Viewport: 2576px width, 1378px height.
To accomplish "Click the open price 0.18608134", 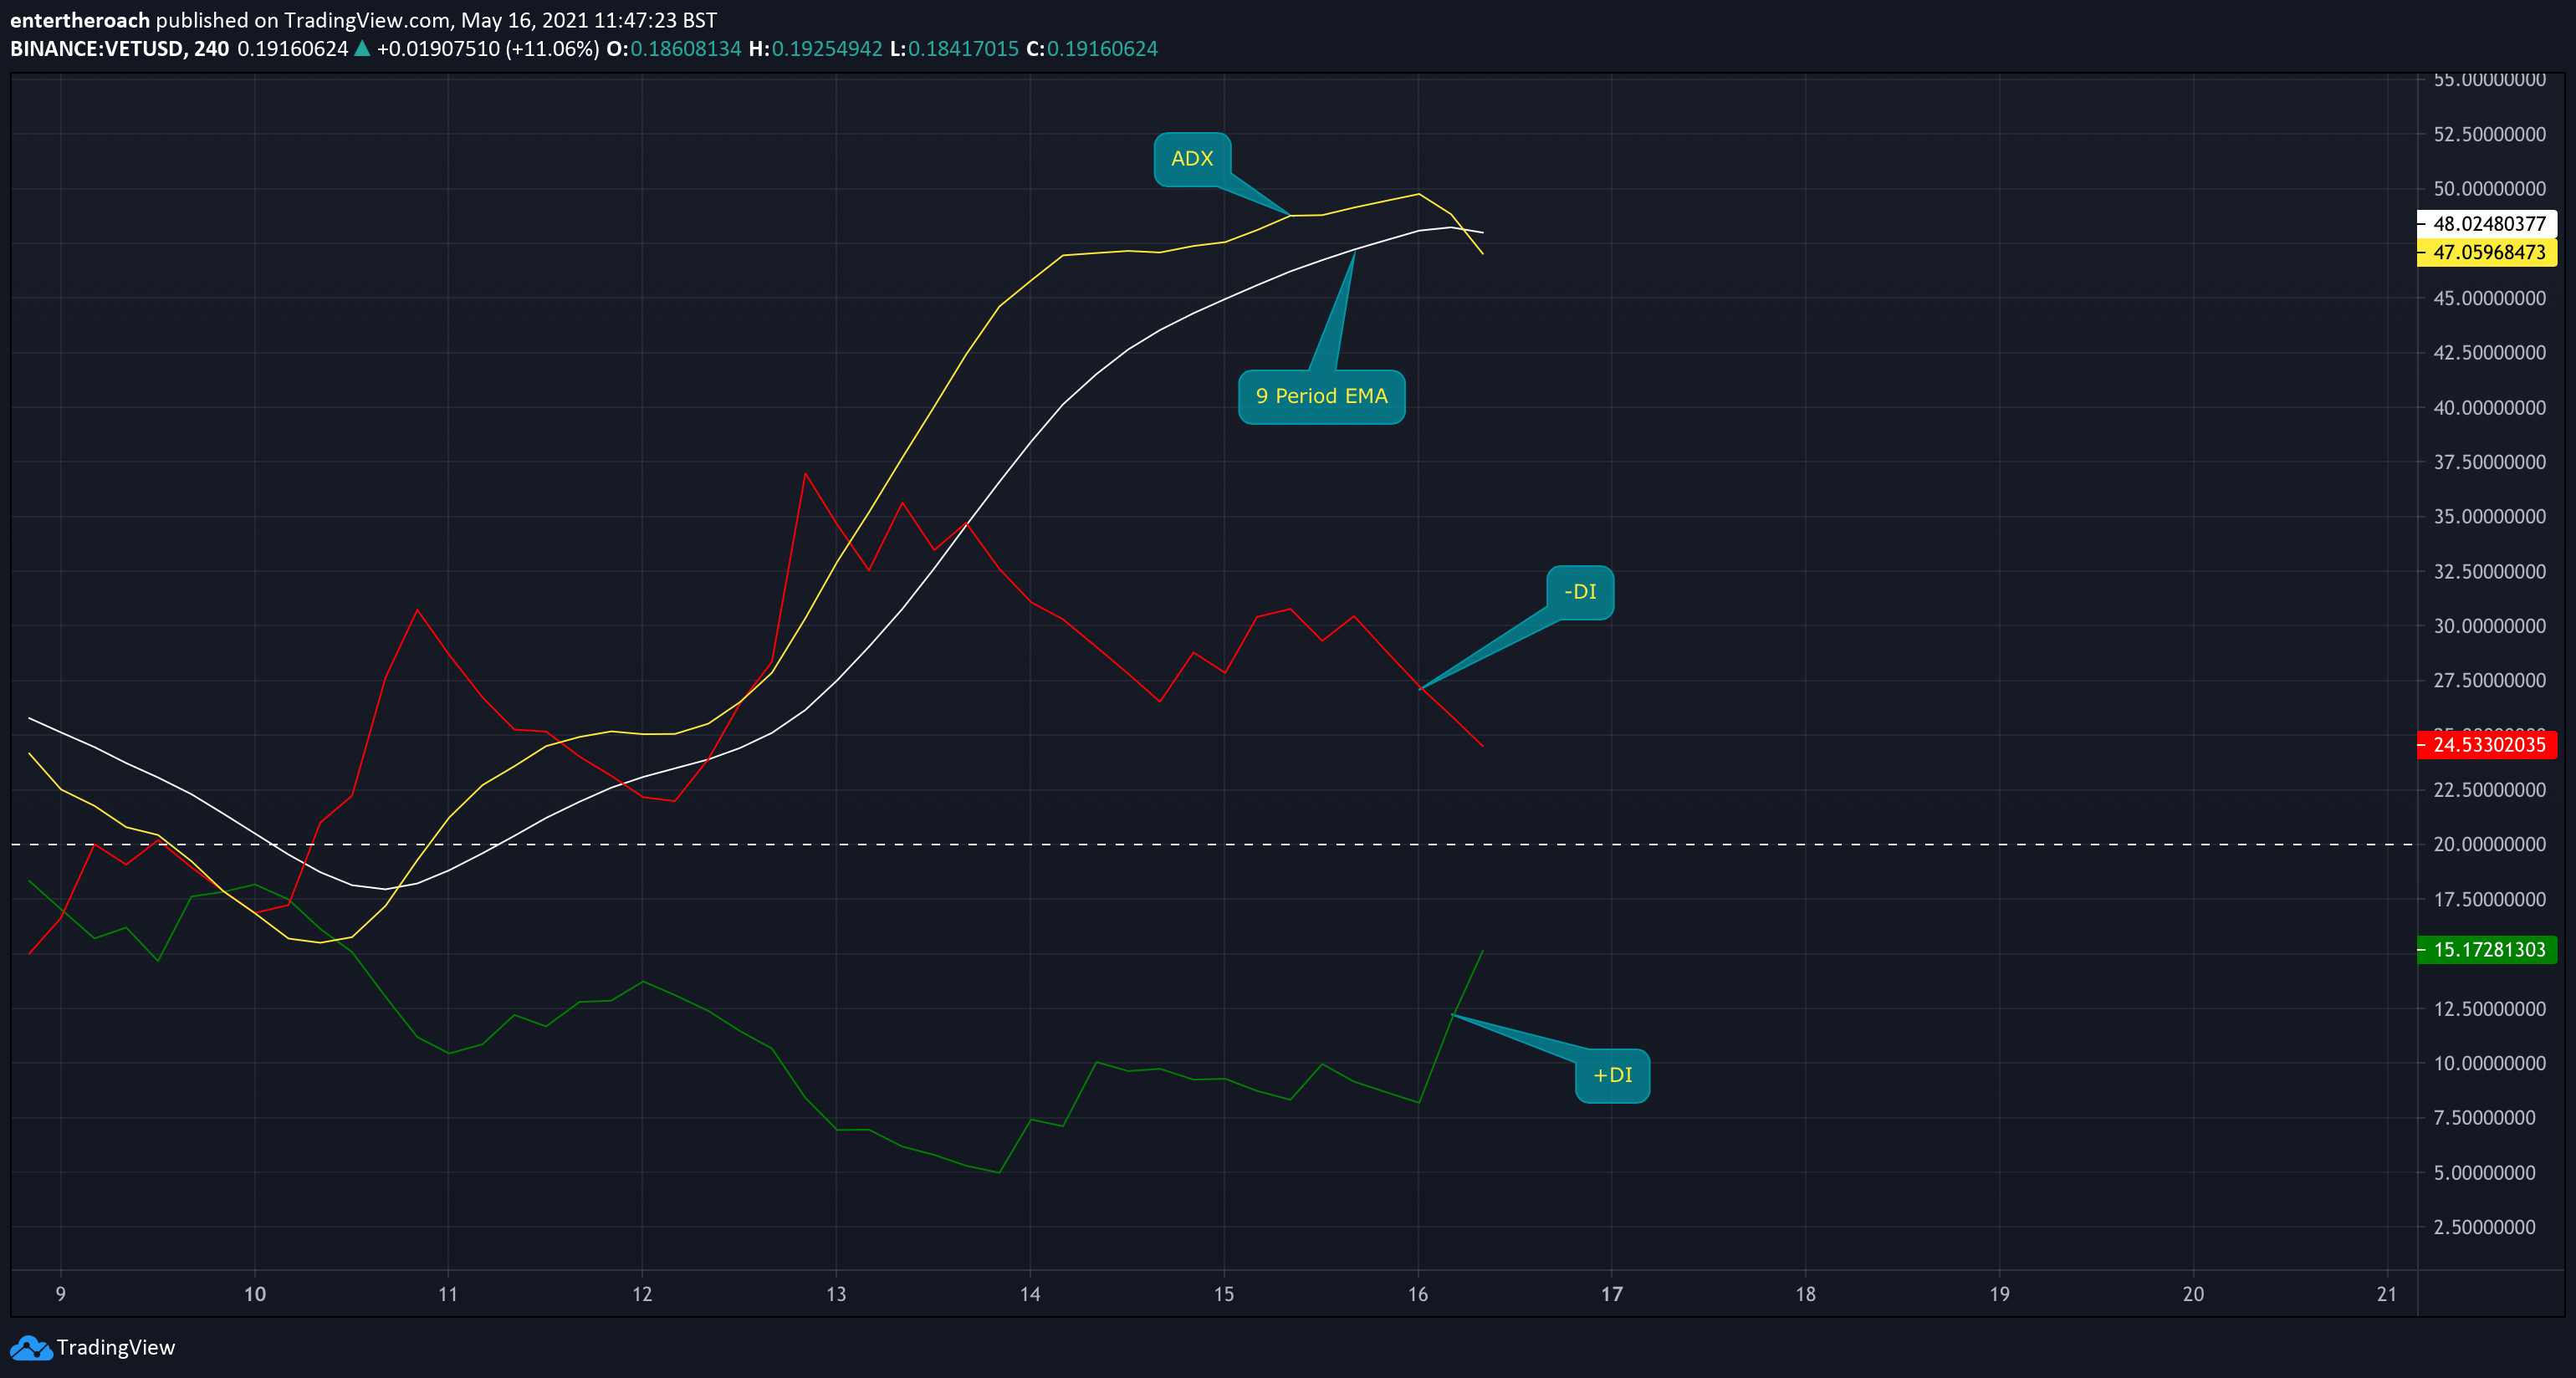I will pos(686,49).
